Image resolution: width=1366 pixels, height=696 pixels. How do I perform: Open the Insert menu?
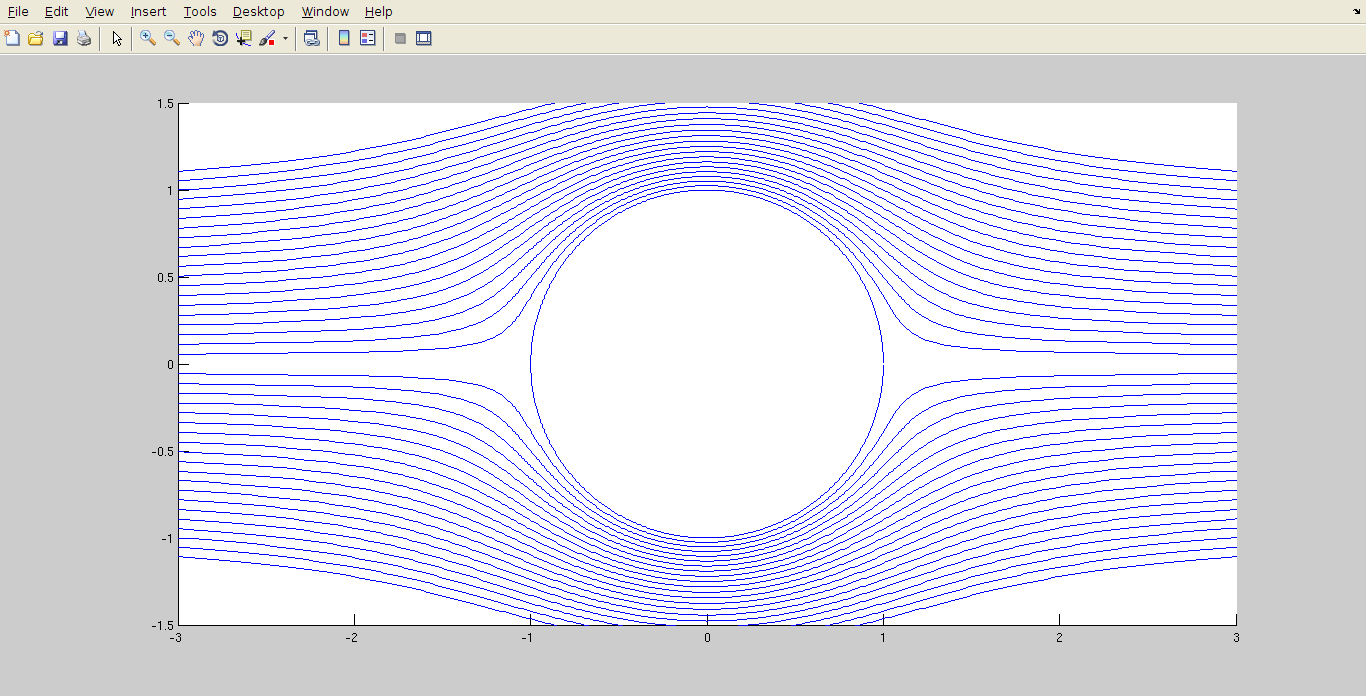pyautogui.click(x=148, y=12)
